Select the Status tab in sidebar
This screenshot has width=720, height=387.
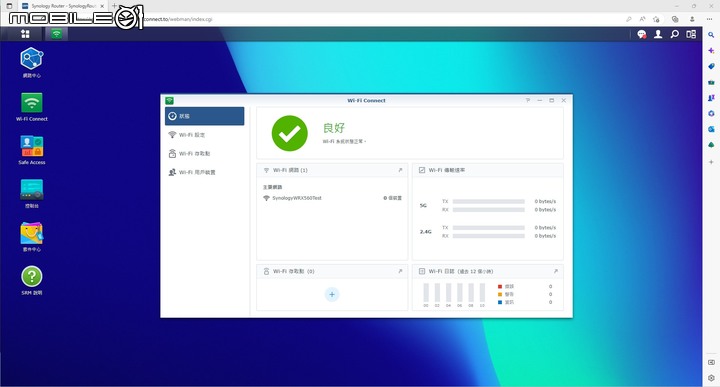[204, 116]
